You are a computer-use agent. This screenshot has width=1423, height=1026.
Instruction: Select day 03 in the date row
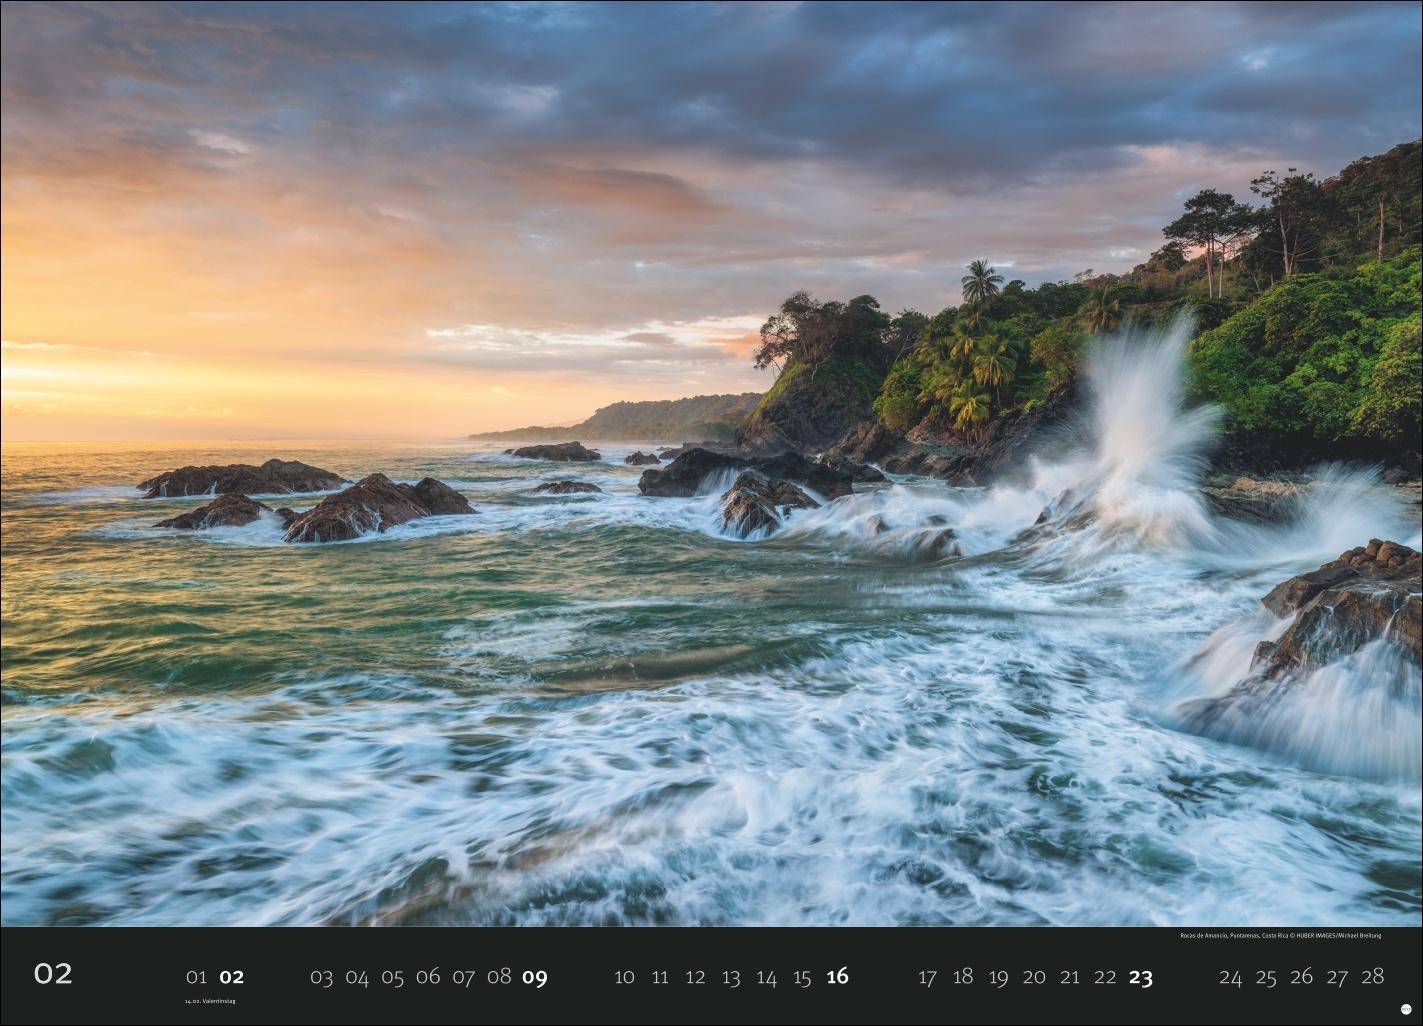point(321,977)
